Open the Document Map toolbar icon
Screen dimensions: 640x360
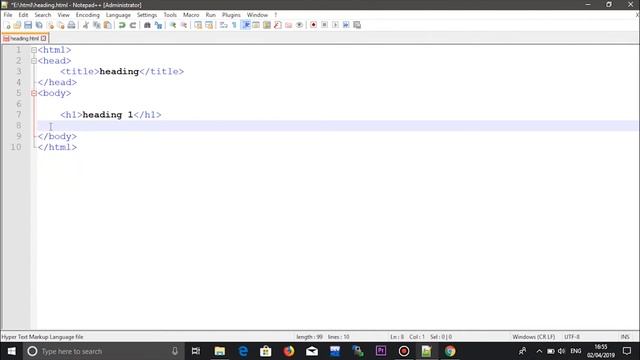(267, 25)
